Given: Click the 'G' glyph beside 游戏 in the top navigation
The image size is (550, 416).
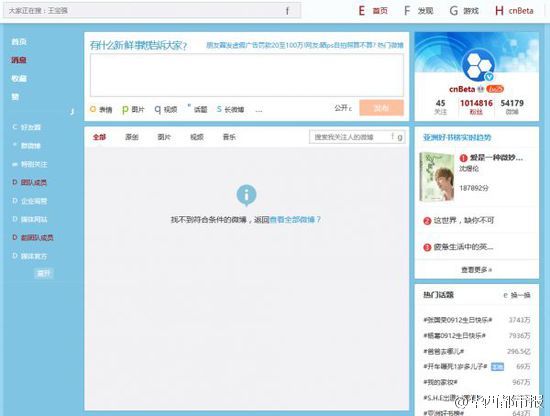Looking at the screenshot, I should (454, 11).
